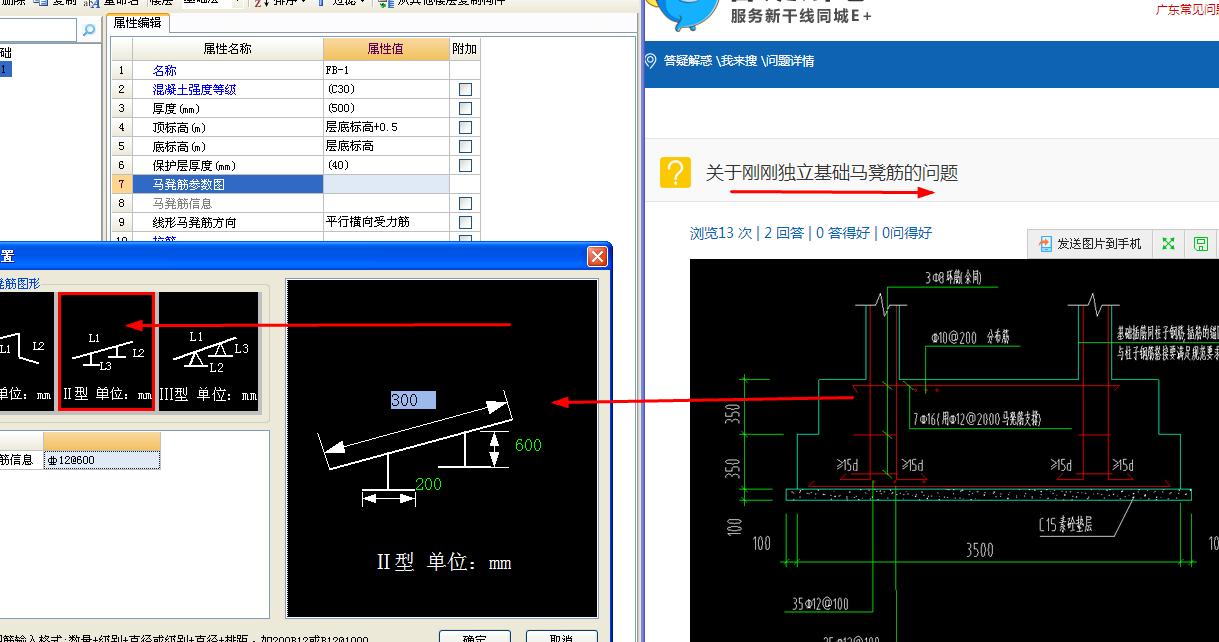
Task: Click the 发送图片到手机 button
Action: [x=1091, y=243]
